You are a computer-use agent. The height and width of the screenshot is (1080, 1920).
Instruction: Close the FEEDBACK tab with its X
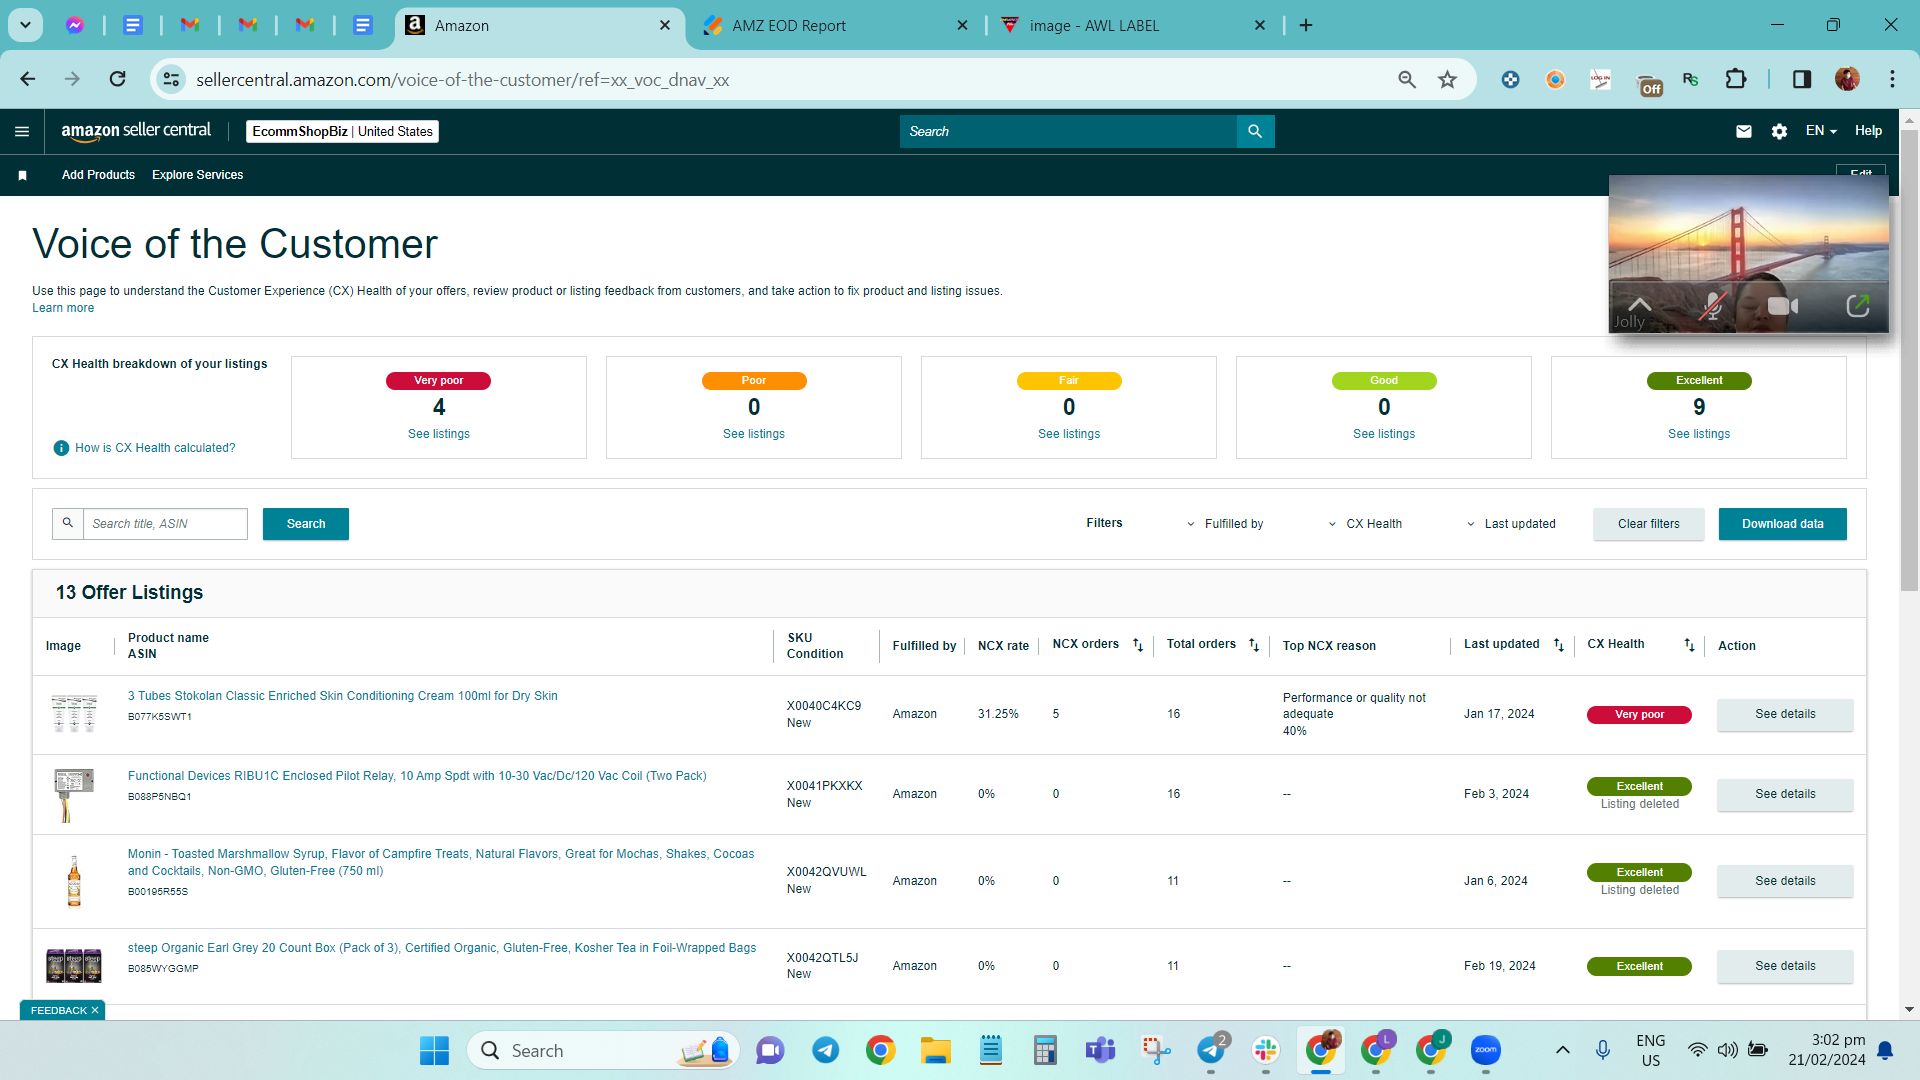95,1011
